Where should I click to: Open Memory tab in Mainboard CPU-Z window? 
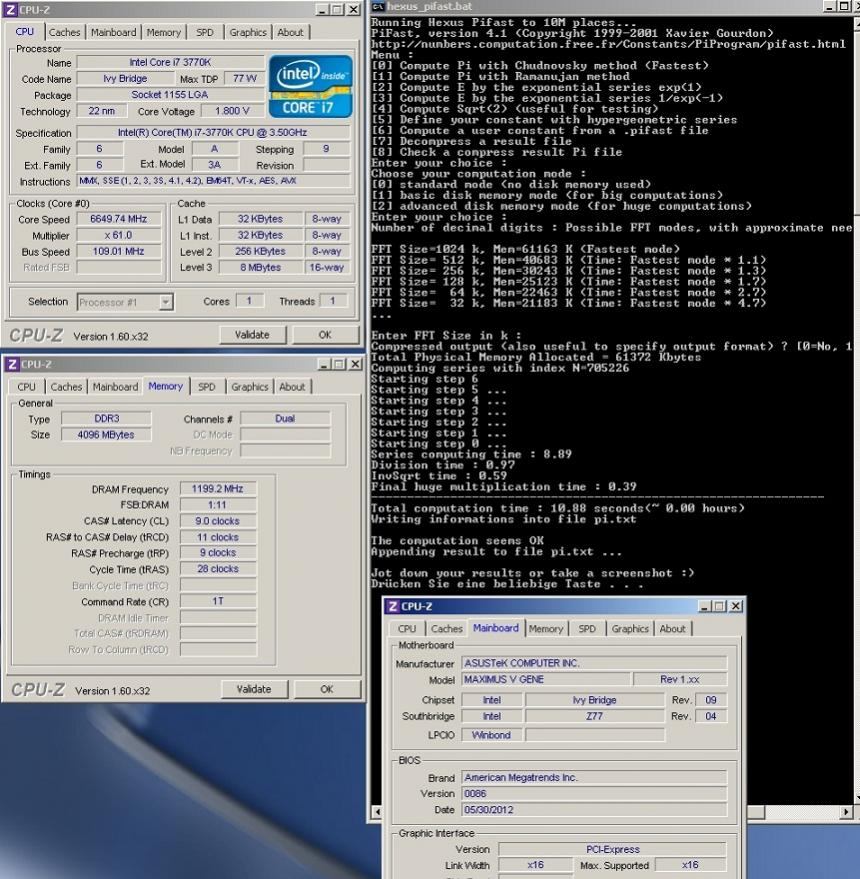point(546,629)
